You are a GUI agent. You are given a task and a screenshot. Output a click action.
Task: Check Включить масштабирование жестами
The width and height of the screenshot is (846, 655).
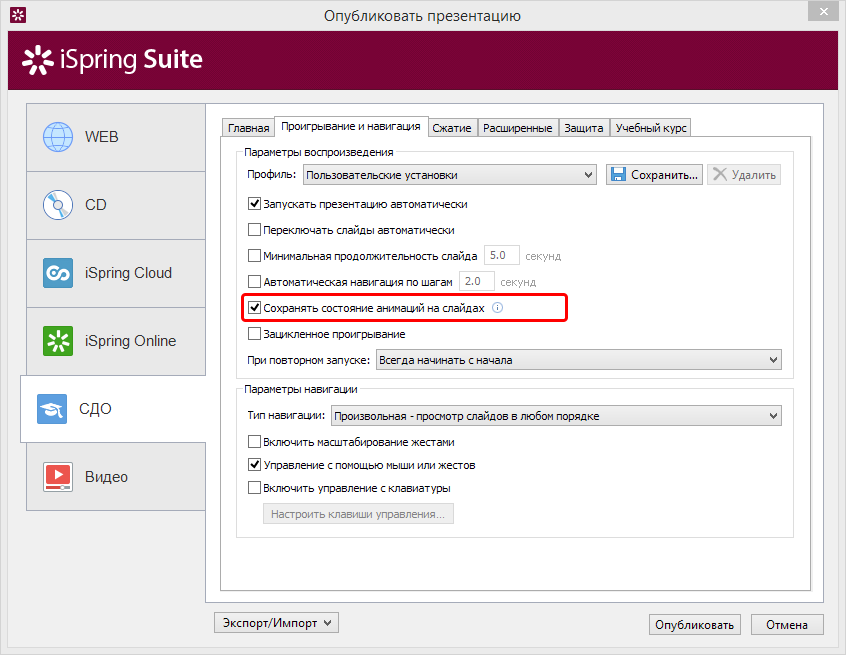coord(254,442)
